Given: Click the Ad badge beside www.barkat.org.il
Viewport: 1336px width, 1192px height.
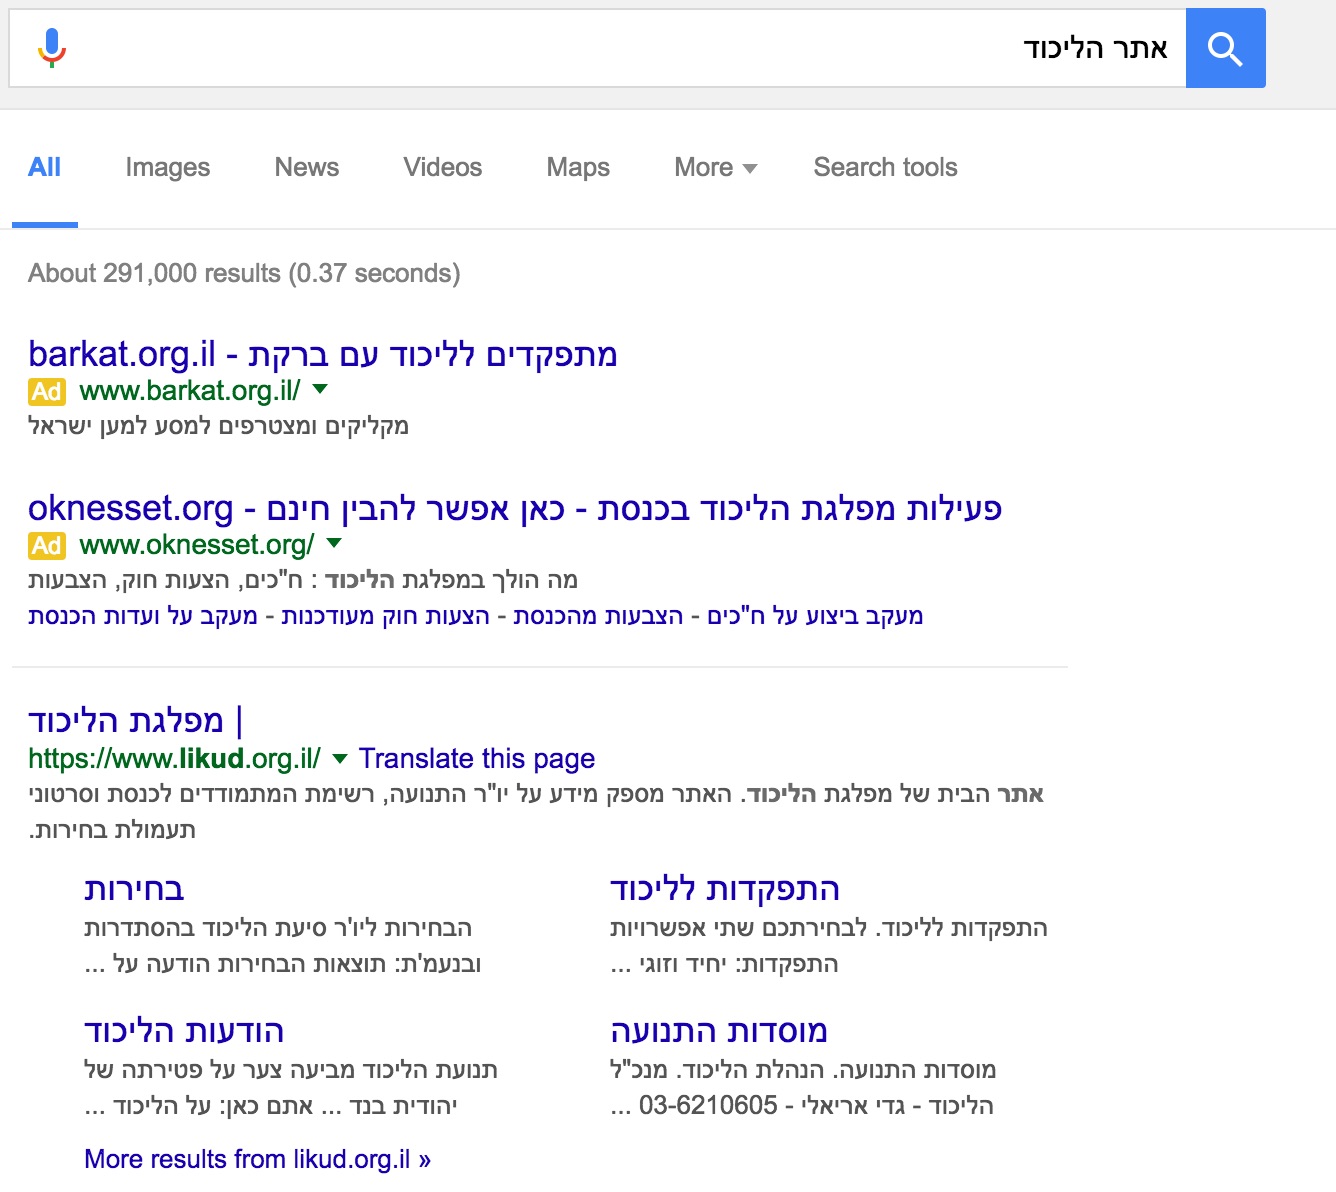Looking at the screenshot, I should 47,392.
